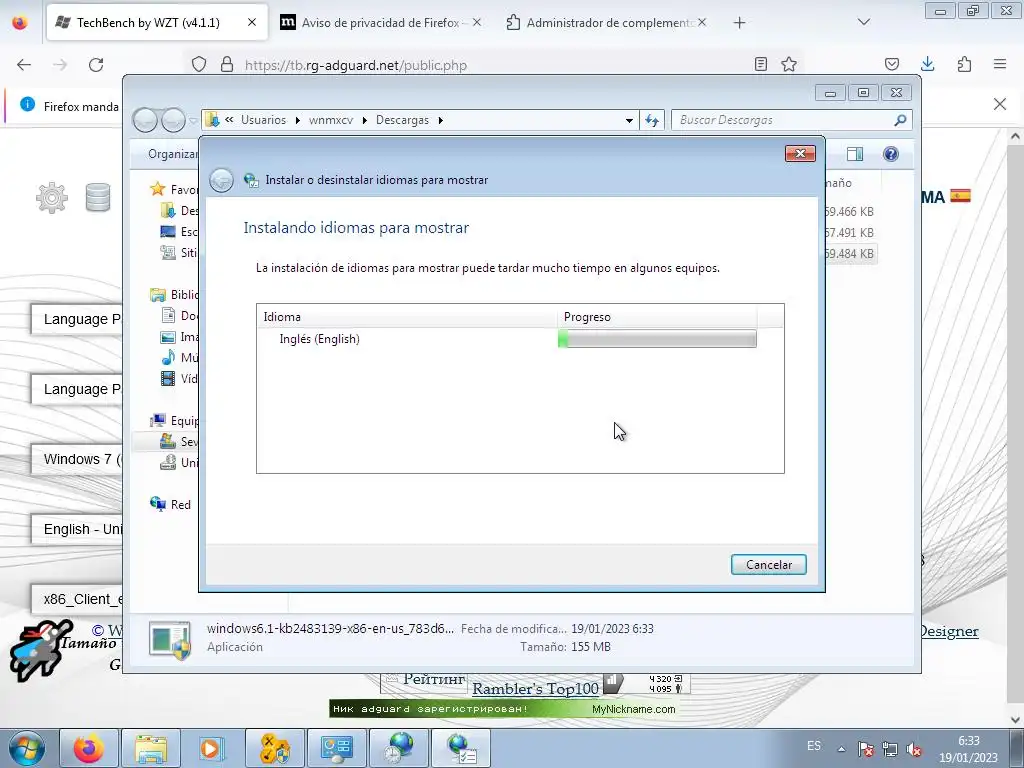Image resolution: width=1024 pixels, height=768 pixels.
Task: Click the file thumbnail in Explorer details pane
Action: [170, 639]
